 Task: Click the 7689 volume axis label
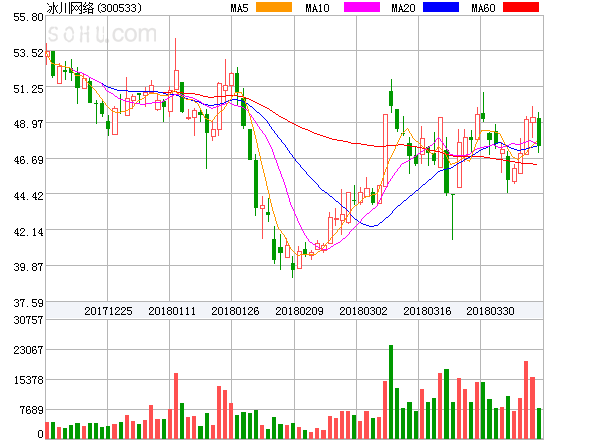pos(31,410)
